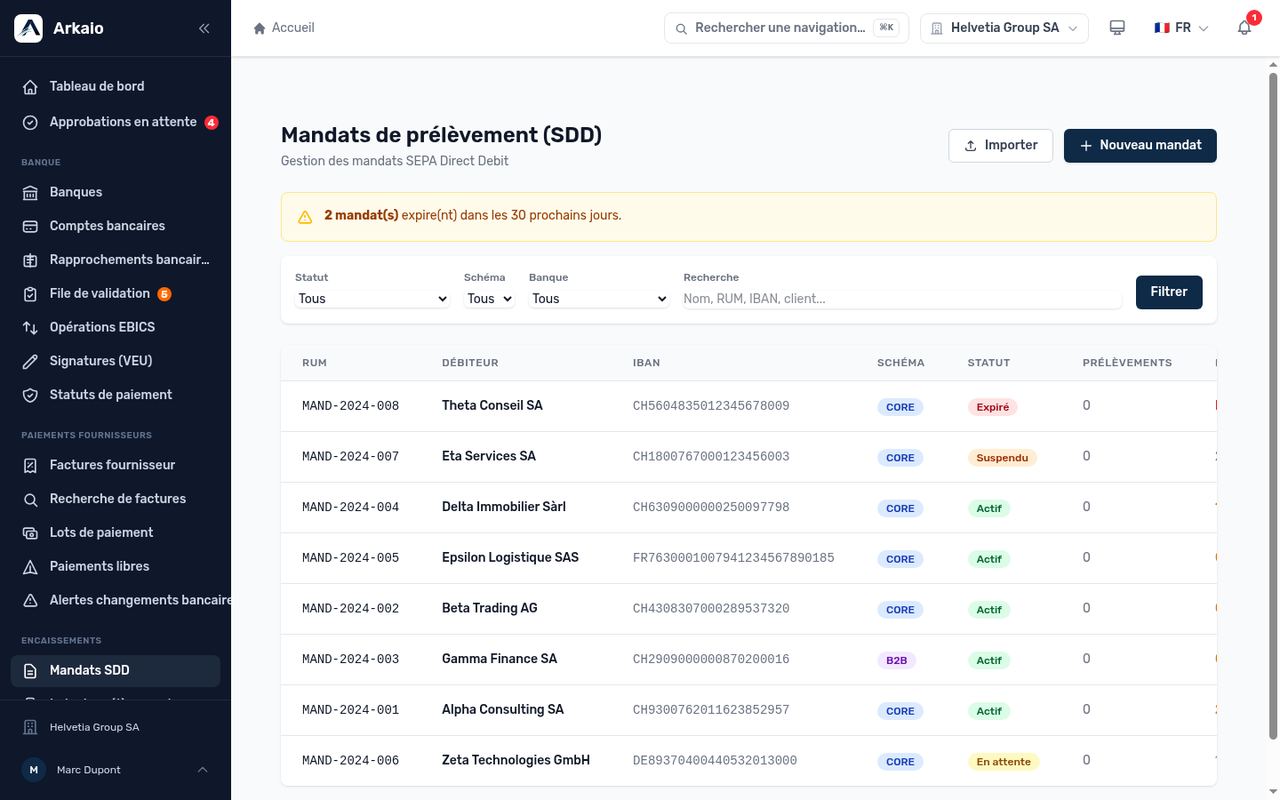The height and width of the screenshot is (800, 1280).
Task: Click the Rapprochements bancaires icon
Action: 30,260
